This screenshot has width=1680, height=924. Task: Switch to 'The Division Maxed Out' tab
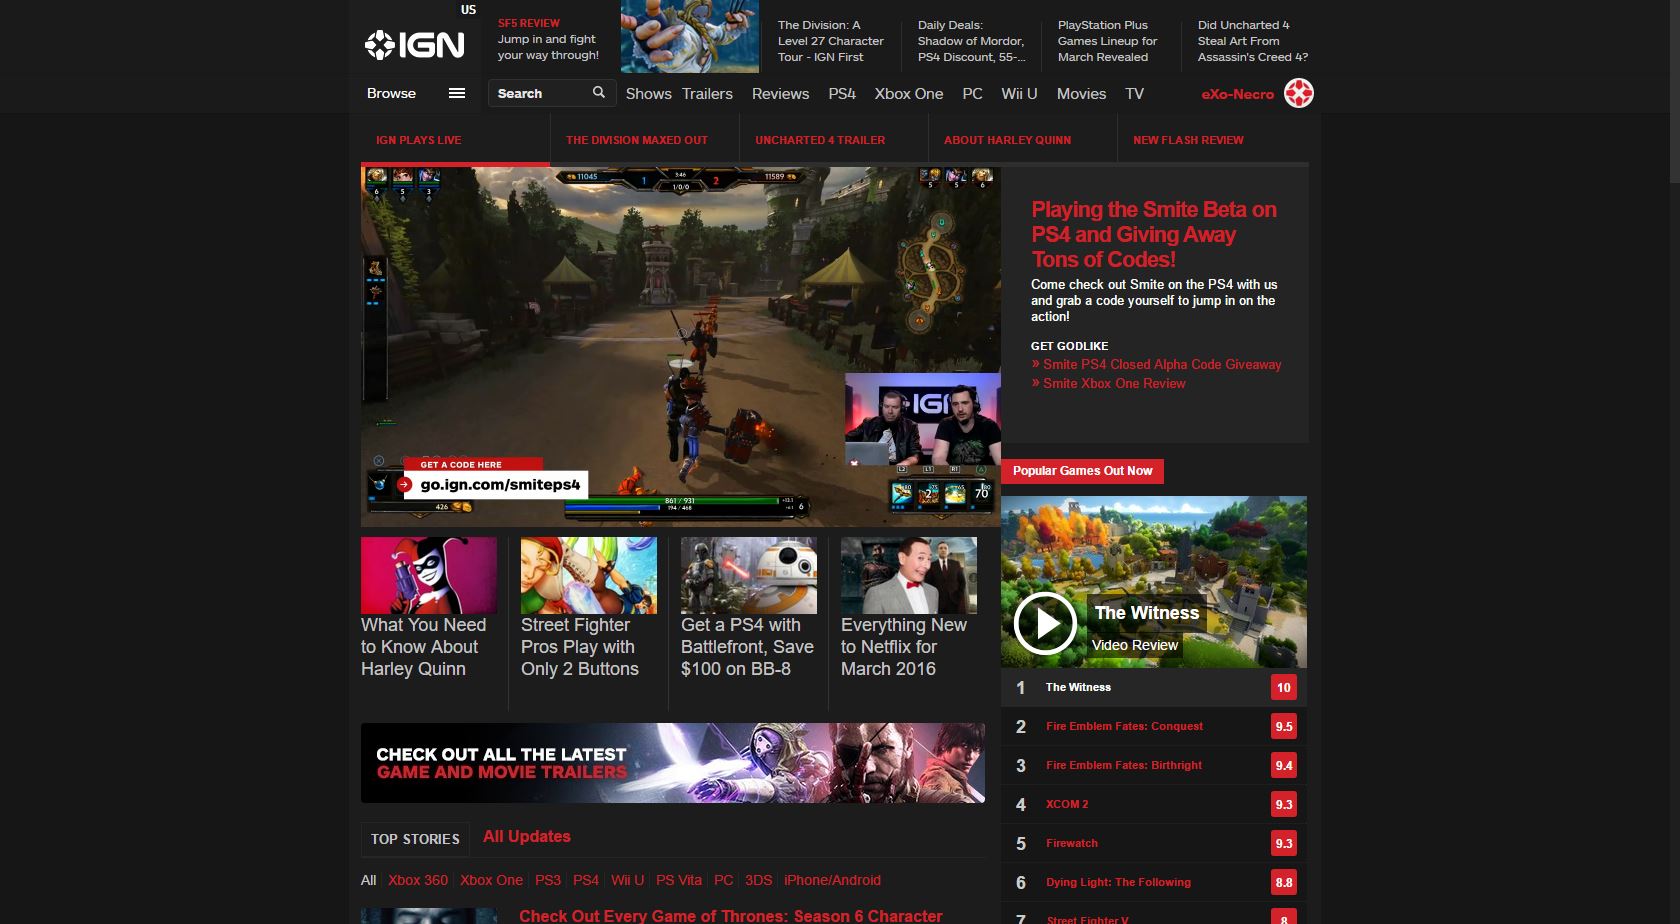point(636,140)
